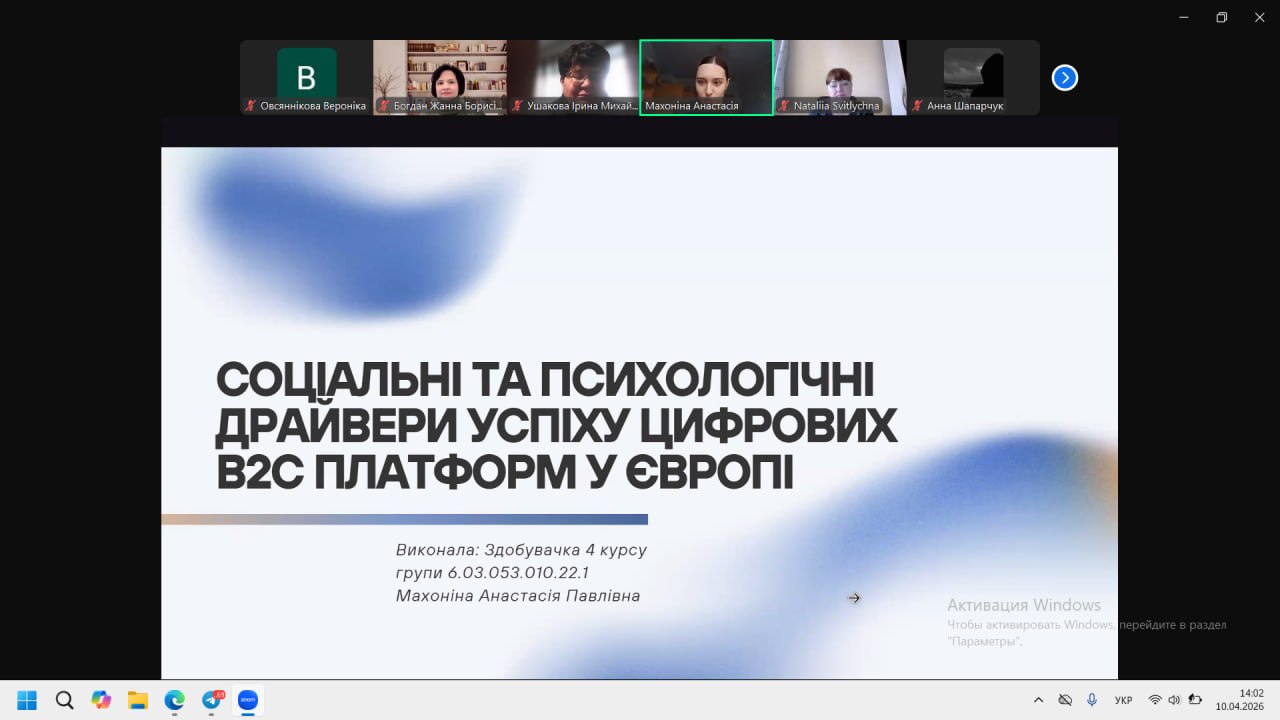
Task: Open the volume control in the system tray
Action: [1174, 700]
